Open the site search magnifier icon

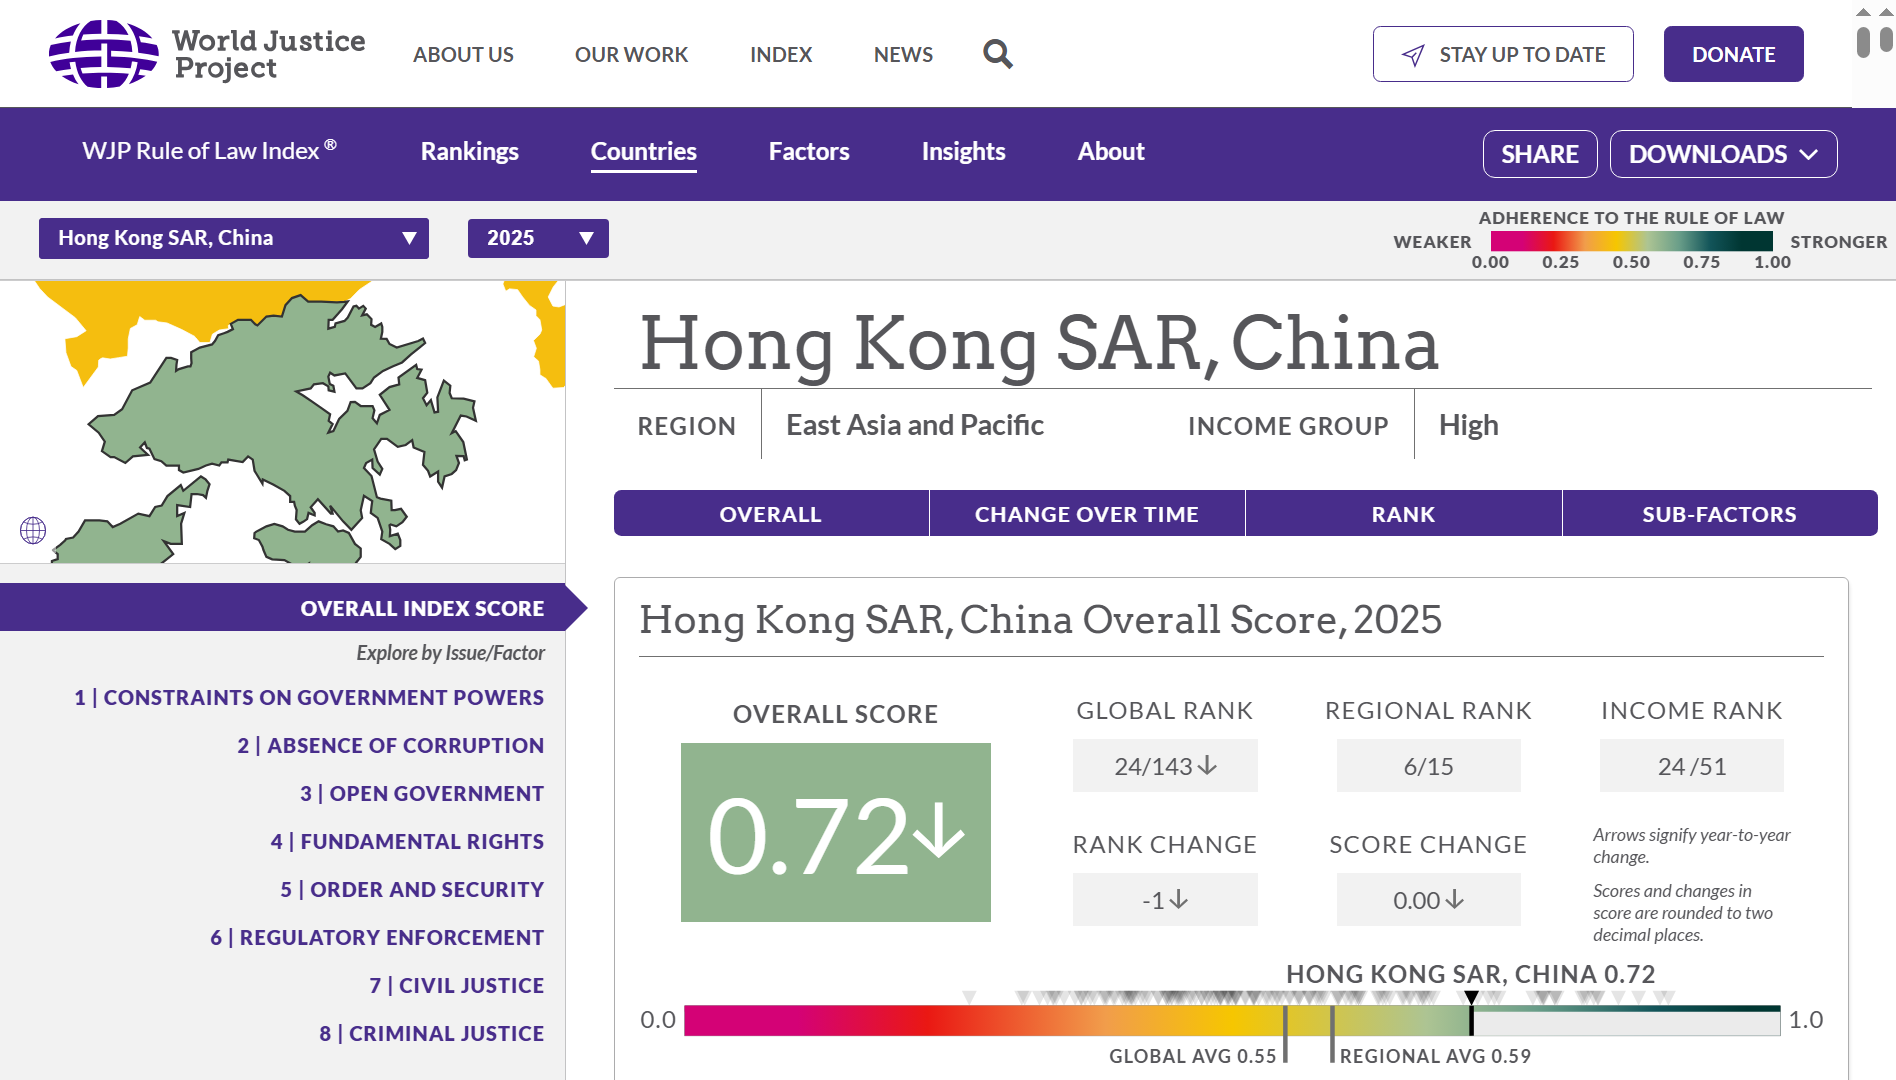point(997,54)
